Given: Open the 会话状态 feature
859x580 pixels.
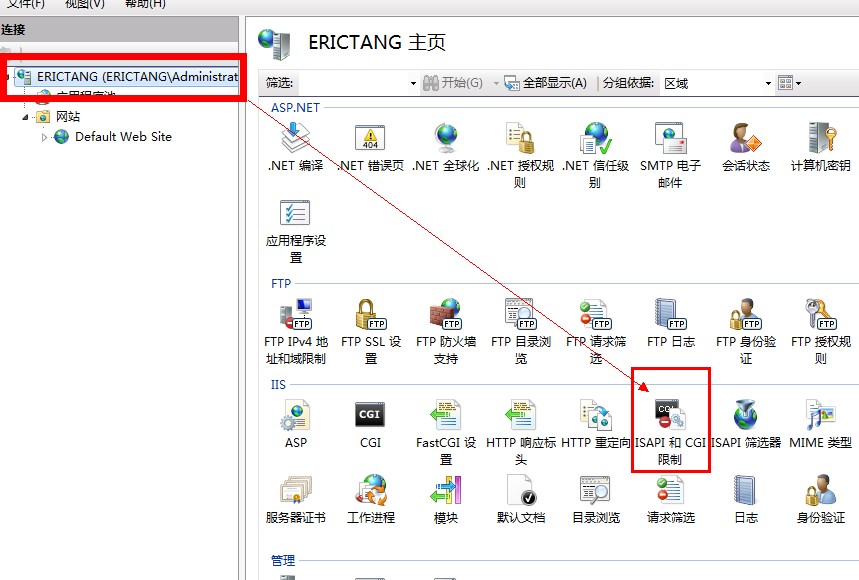Looking at the screenshot, I should click(x=746, y=147).
